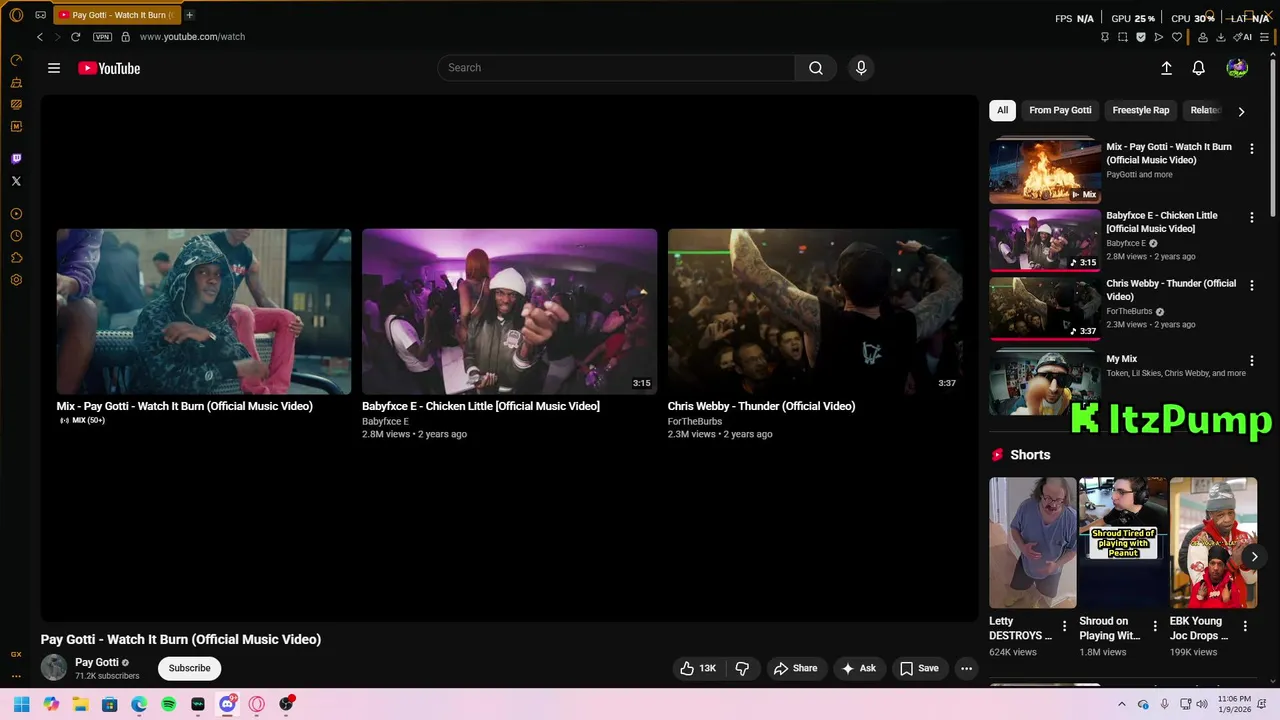Screen dimensions: 1280x720
Task: Open options for Chris Webby Thunder
Action: pos(1251,285)
